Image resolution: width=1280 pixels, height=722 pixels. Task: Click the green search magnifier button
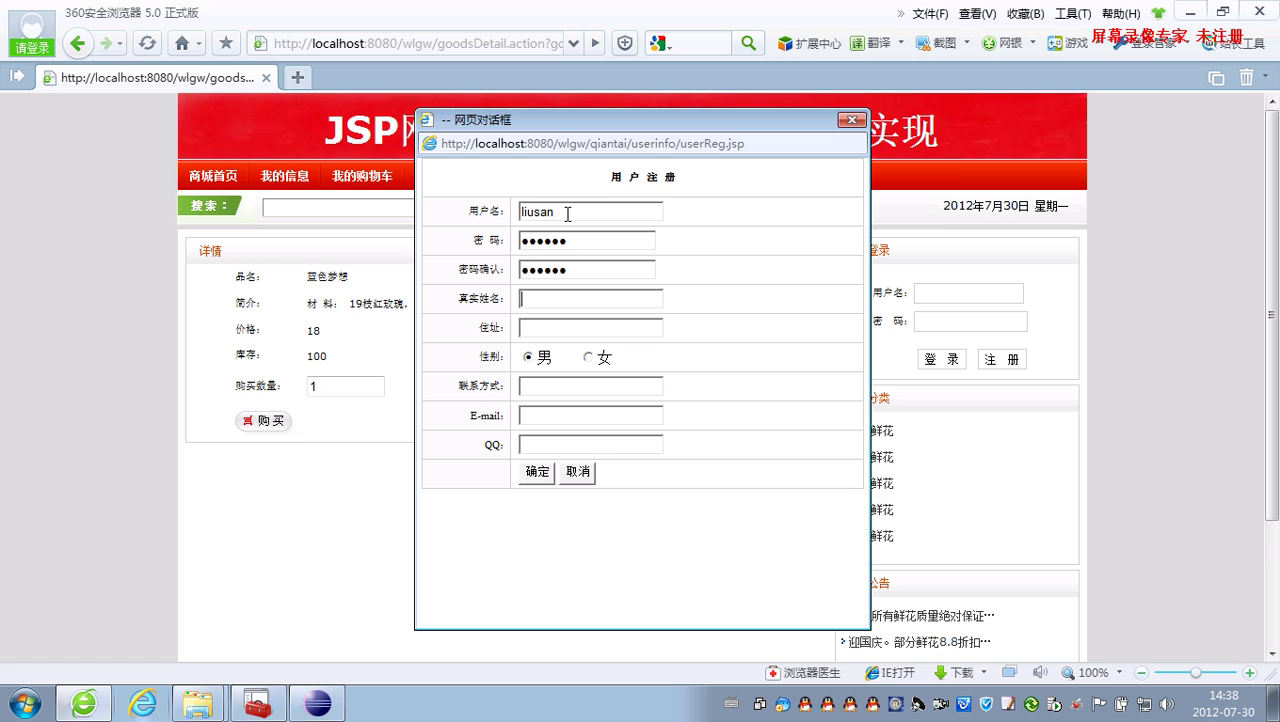click(x=747, y=43)
